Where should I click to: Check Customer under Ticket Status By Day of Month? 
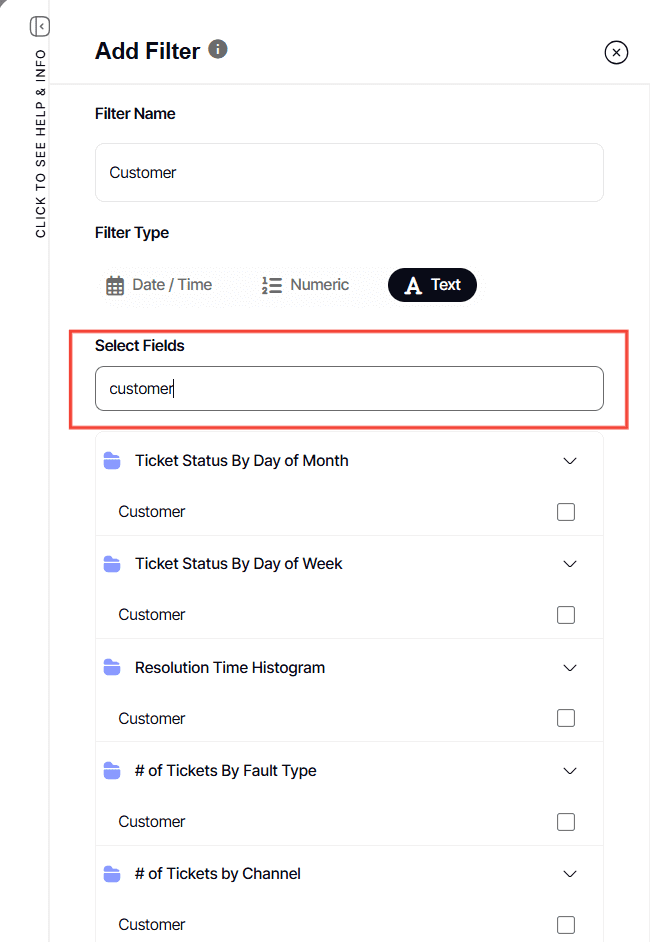click(566, 511)
